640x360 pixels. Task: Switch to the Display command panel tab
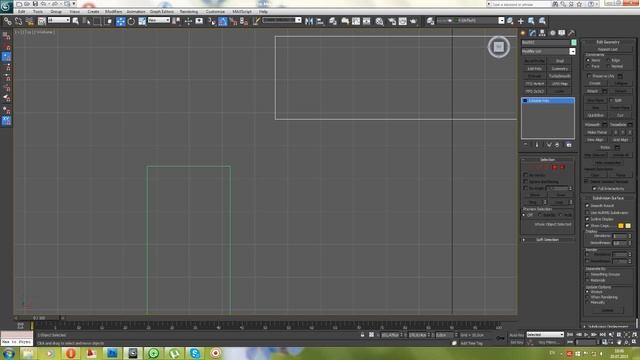pos(562,33)
